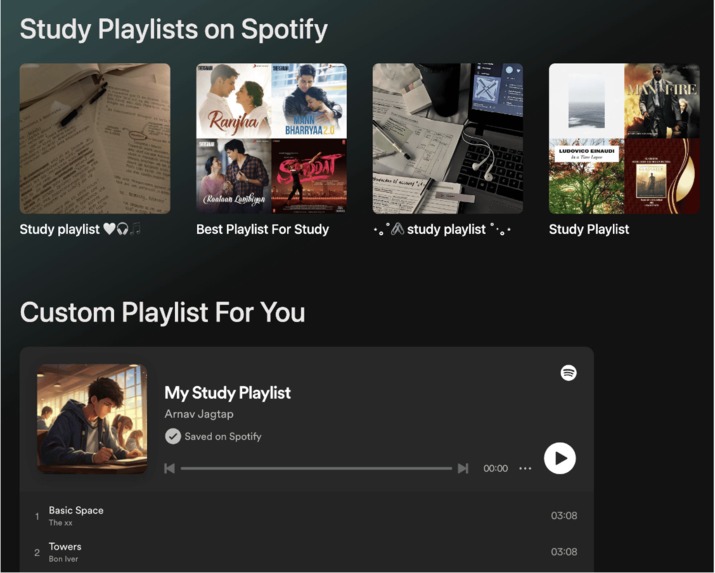This screenshot has height=573, width=715.
Task: Click the 03:08 duration of Basic Space
Action: [x=564, y=516]
